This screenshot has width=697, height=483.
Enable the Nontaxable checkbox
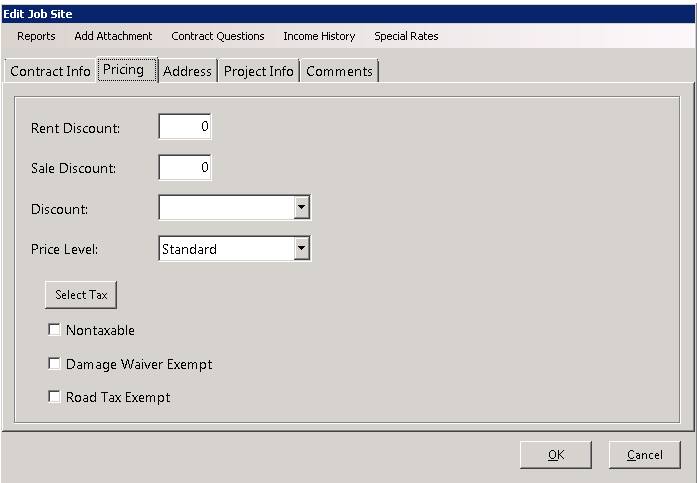coord(54,330)
